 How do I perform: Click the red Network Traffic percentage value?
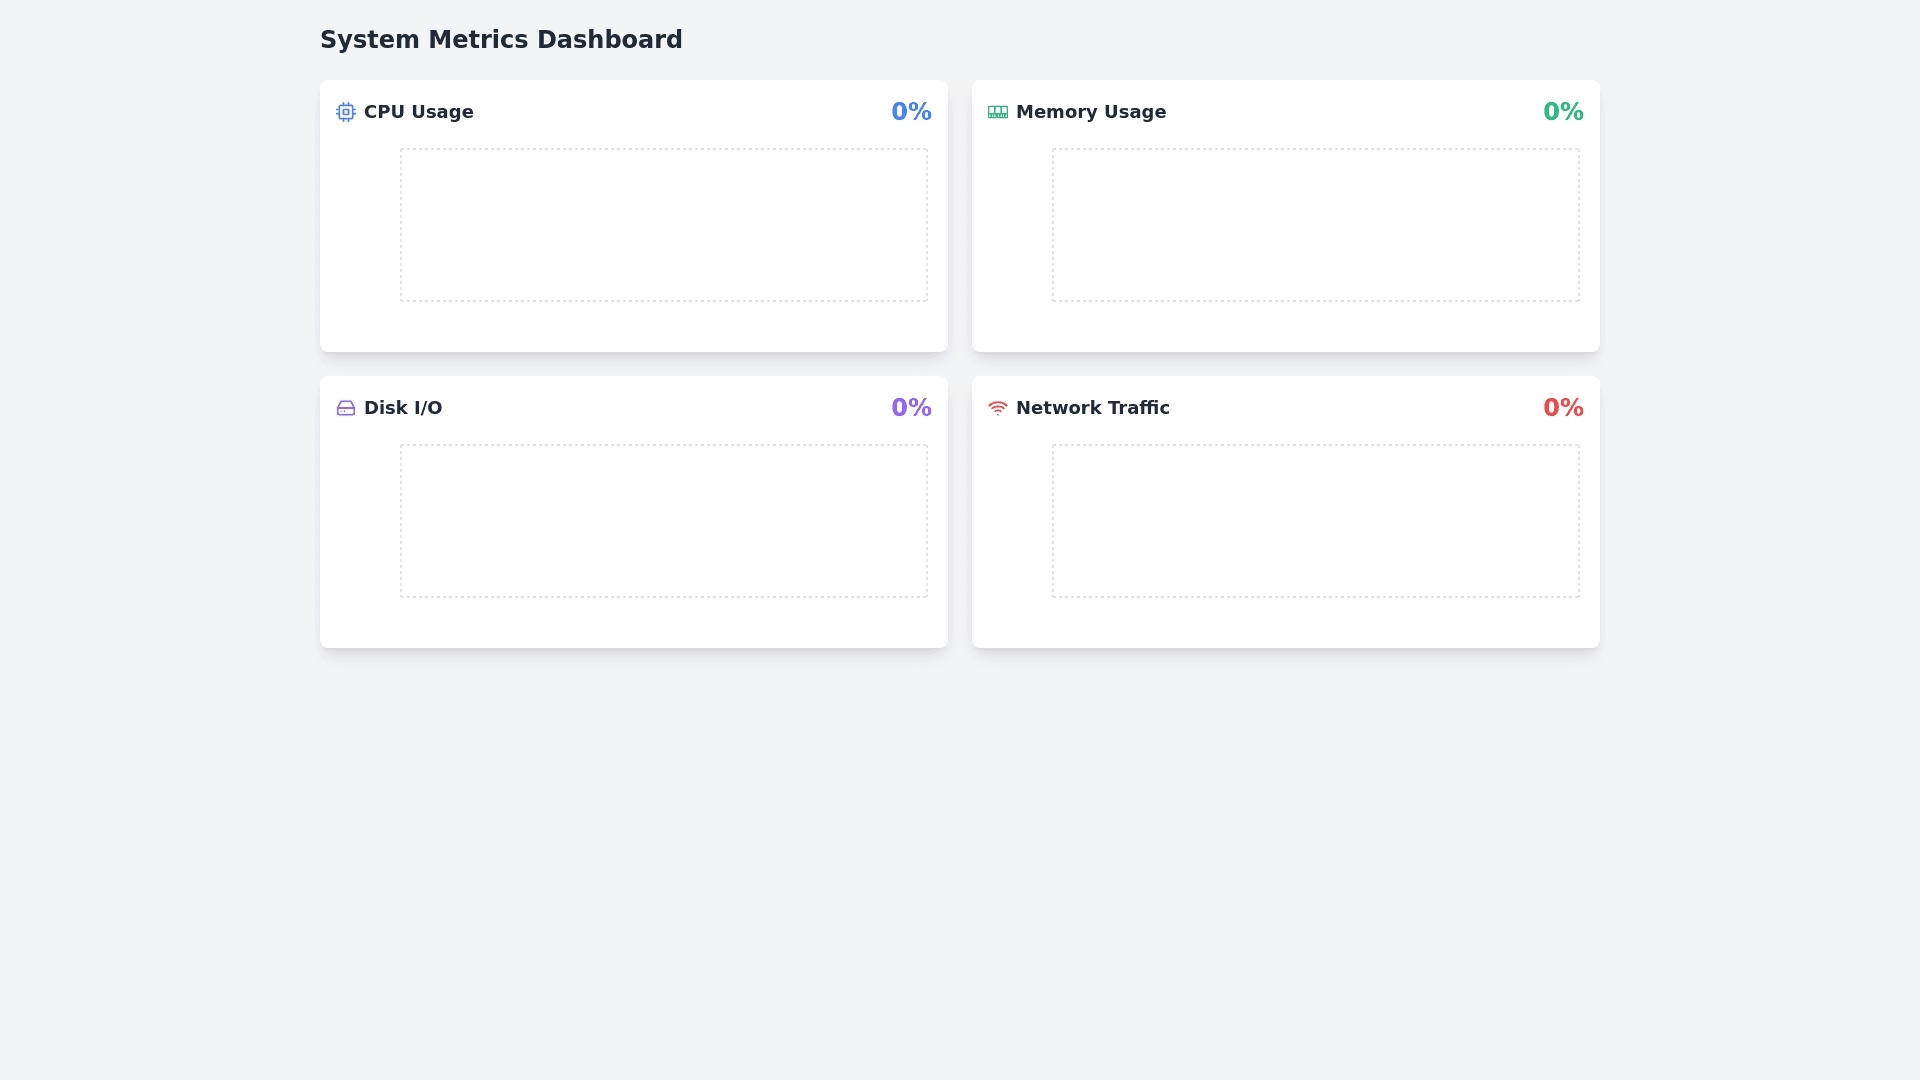1563,408
